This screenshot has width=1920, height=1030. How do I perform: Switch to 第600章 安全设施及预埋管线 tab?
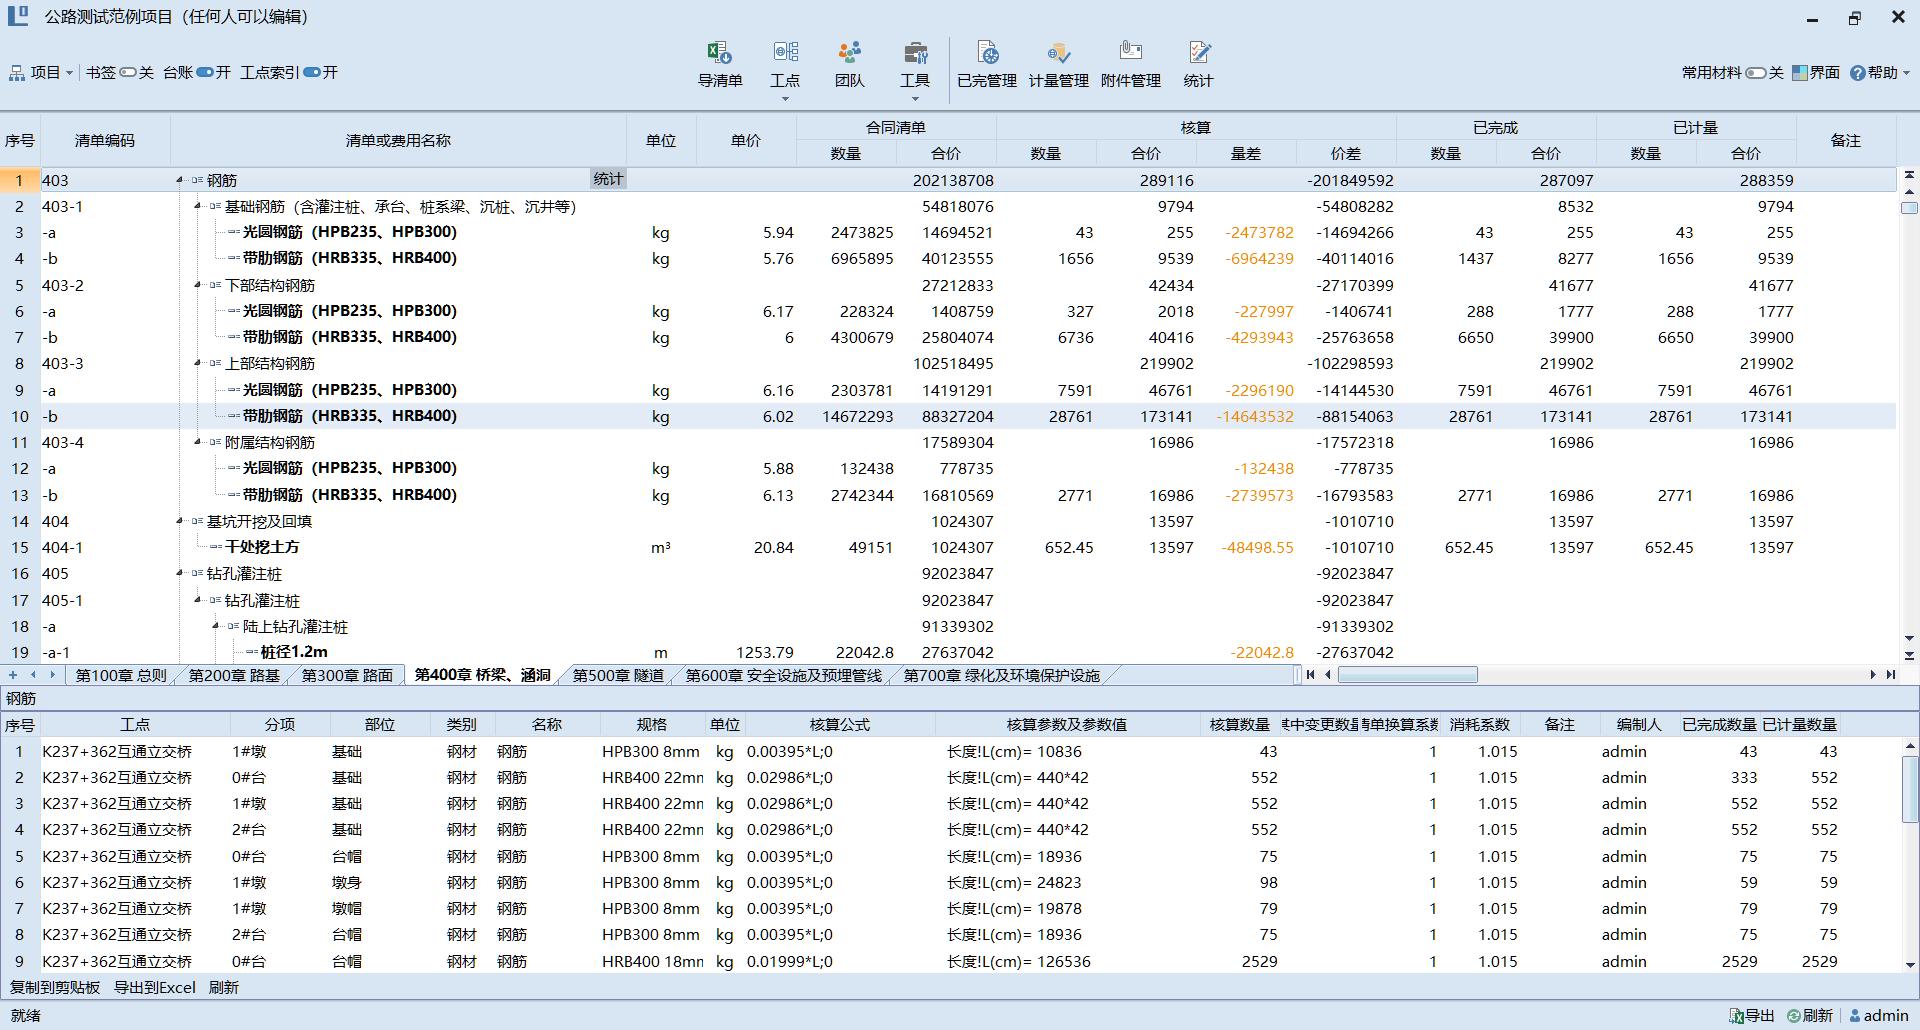pos(783,676)
